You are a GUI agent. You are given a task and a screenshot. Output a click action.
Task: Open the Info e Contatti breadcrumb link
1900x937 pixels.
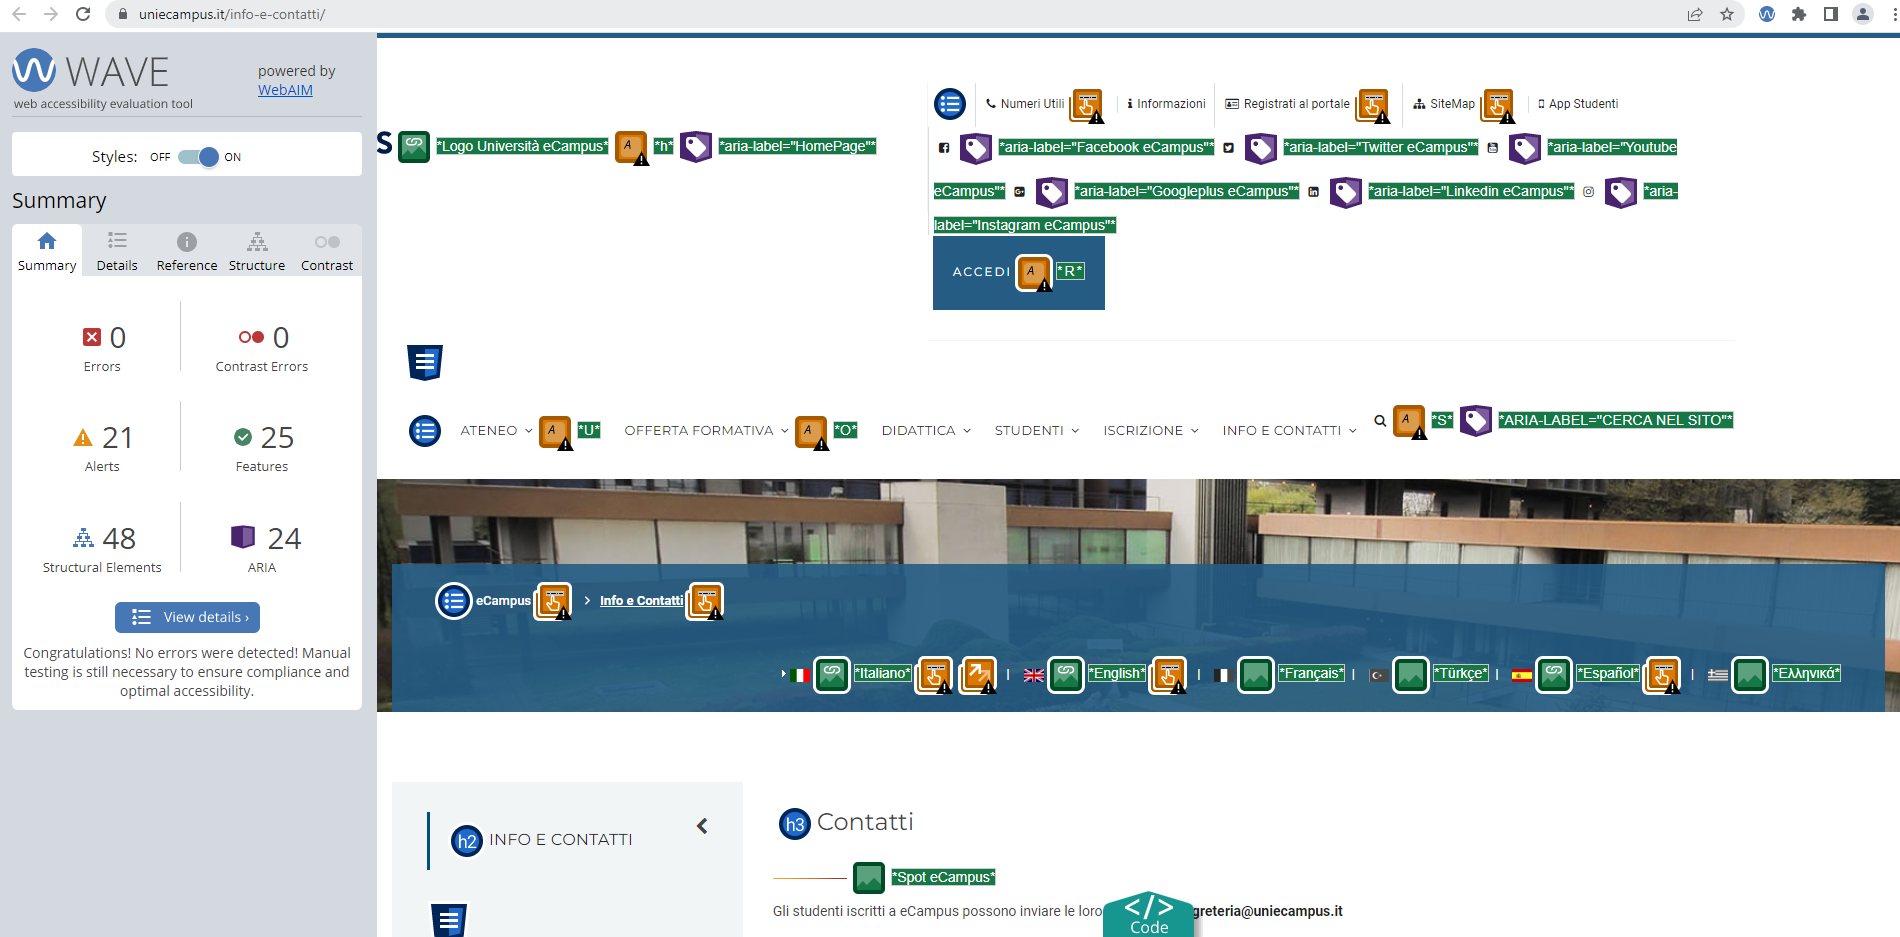(x=641, y=601)
